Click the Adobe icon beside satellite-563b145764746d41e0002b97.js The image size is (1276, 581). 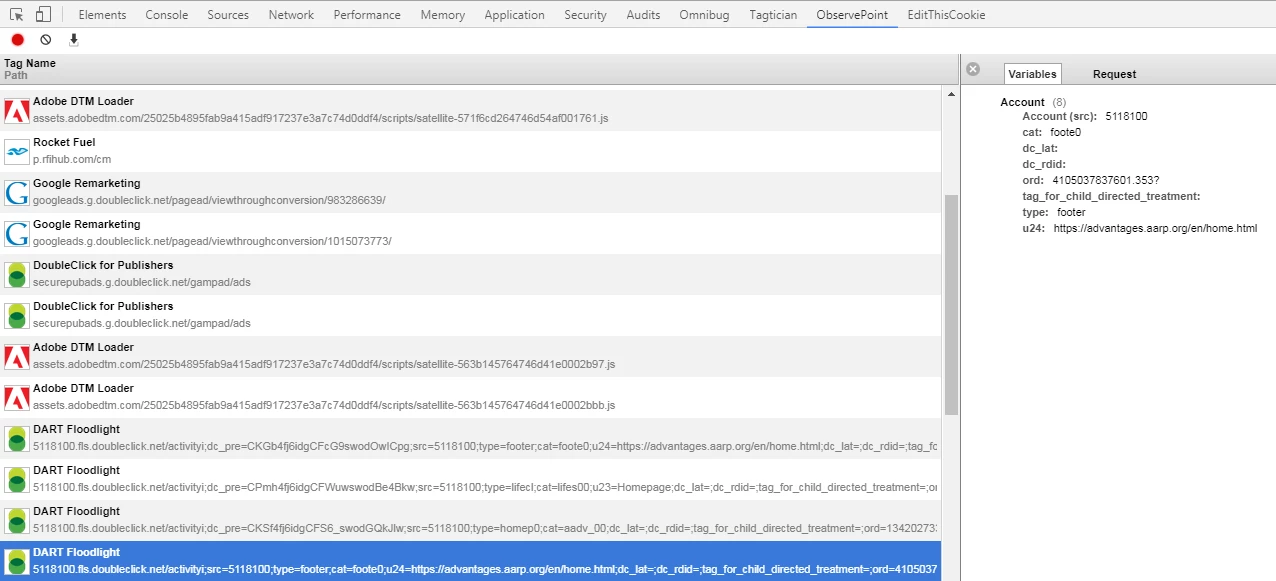coord(16,356)
